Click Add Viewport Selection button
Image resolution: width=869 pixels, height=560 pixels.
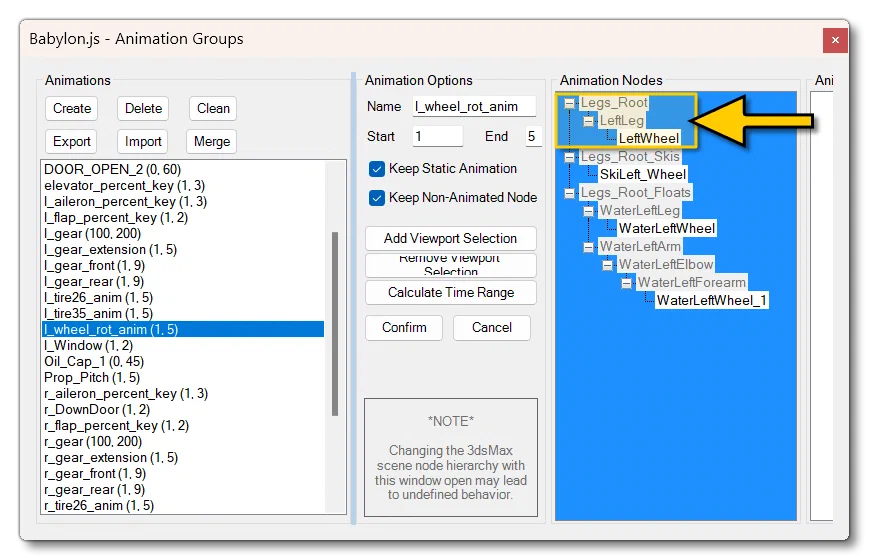pyautogui.click(x=451, y=238)
